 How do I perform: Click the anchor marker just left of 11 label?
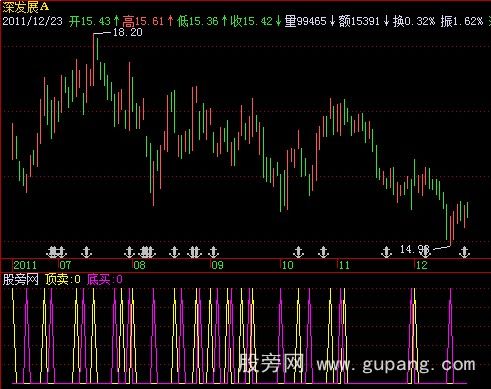(323, 252)
